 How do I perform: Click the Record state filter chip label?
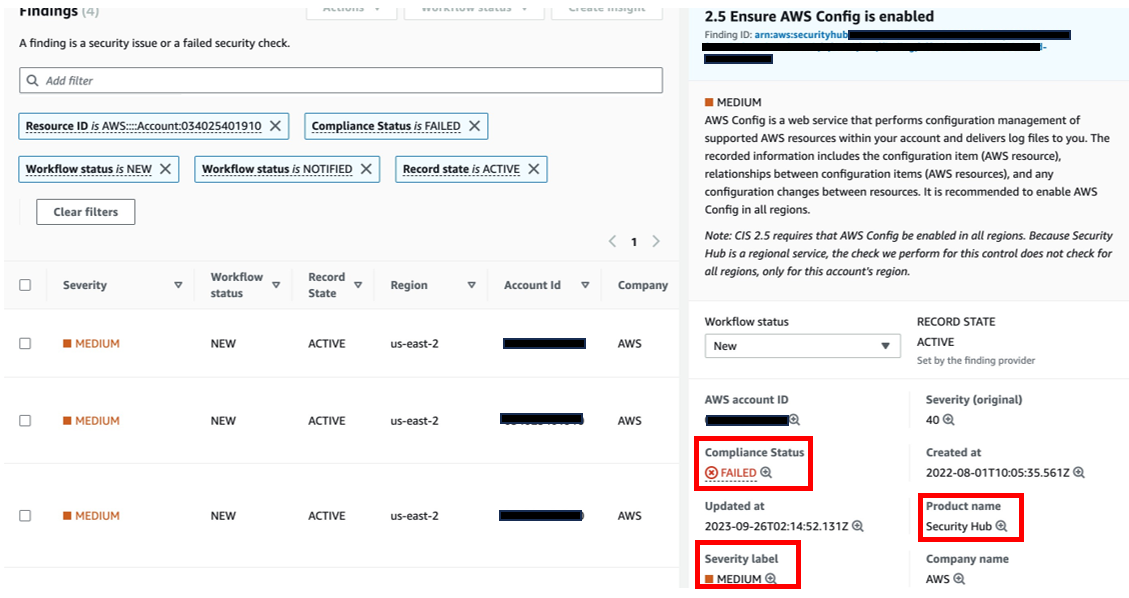[x=462, y=169]
